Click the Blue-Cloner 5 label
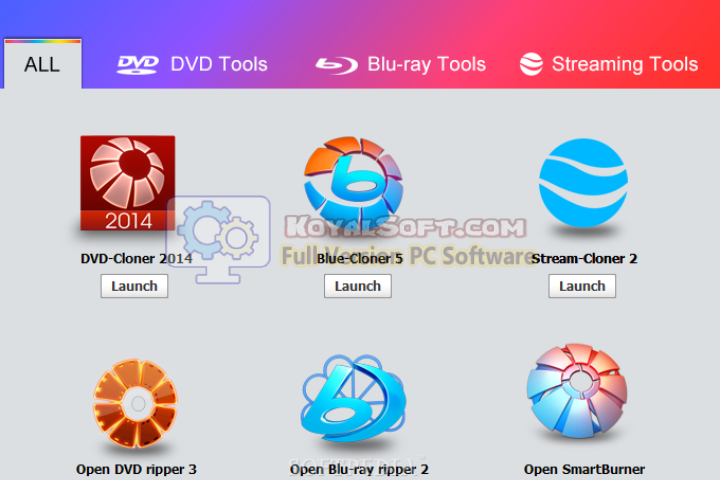This screenshot has height=480, width=720. pos(360,259)
